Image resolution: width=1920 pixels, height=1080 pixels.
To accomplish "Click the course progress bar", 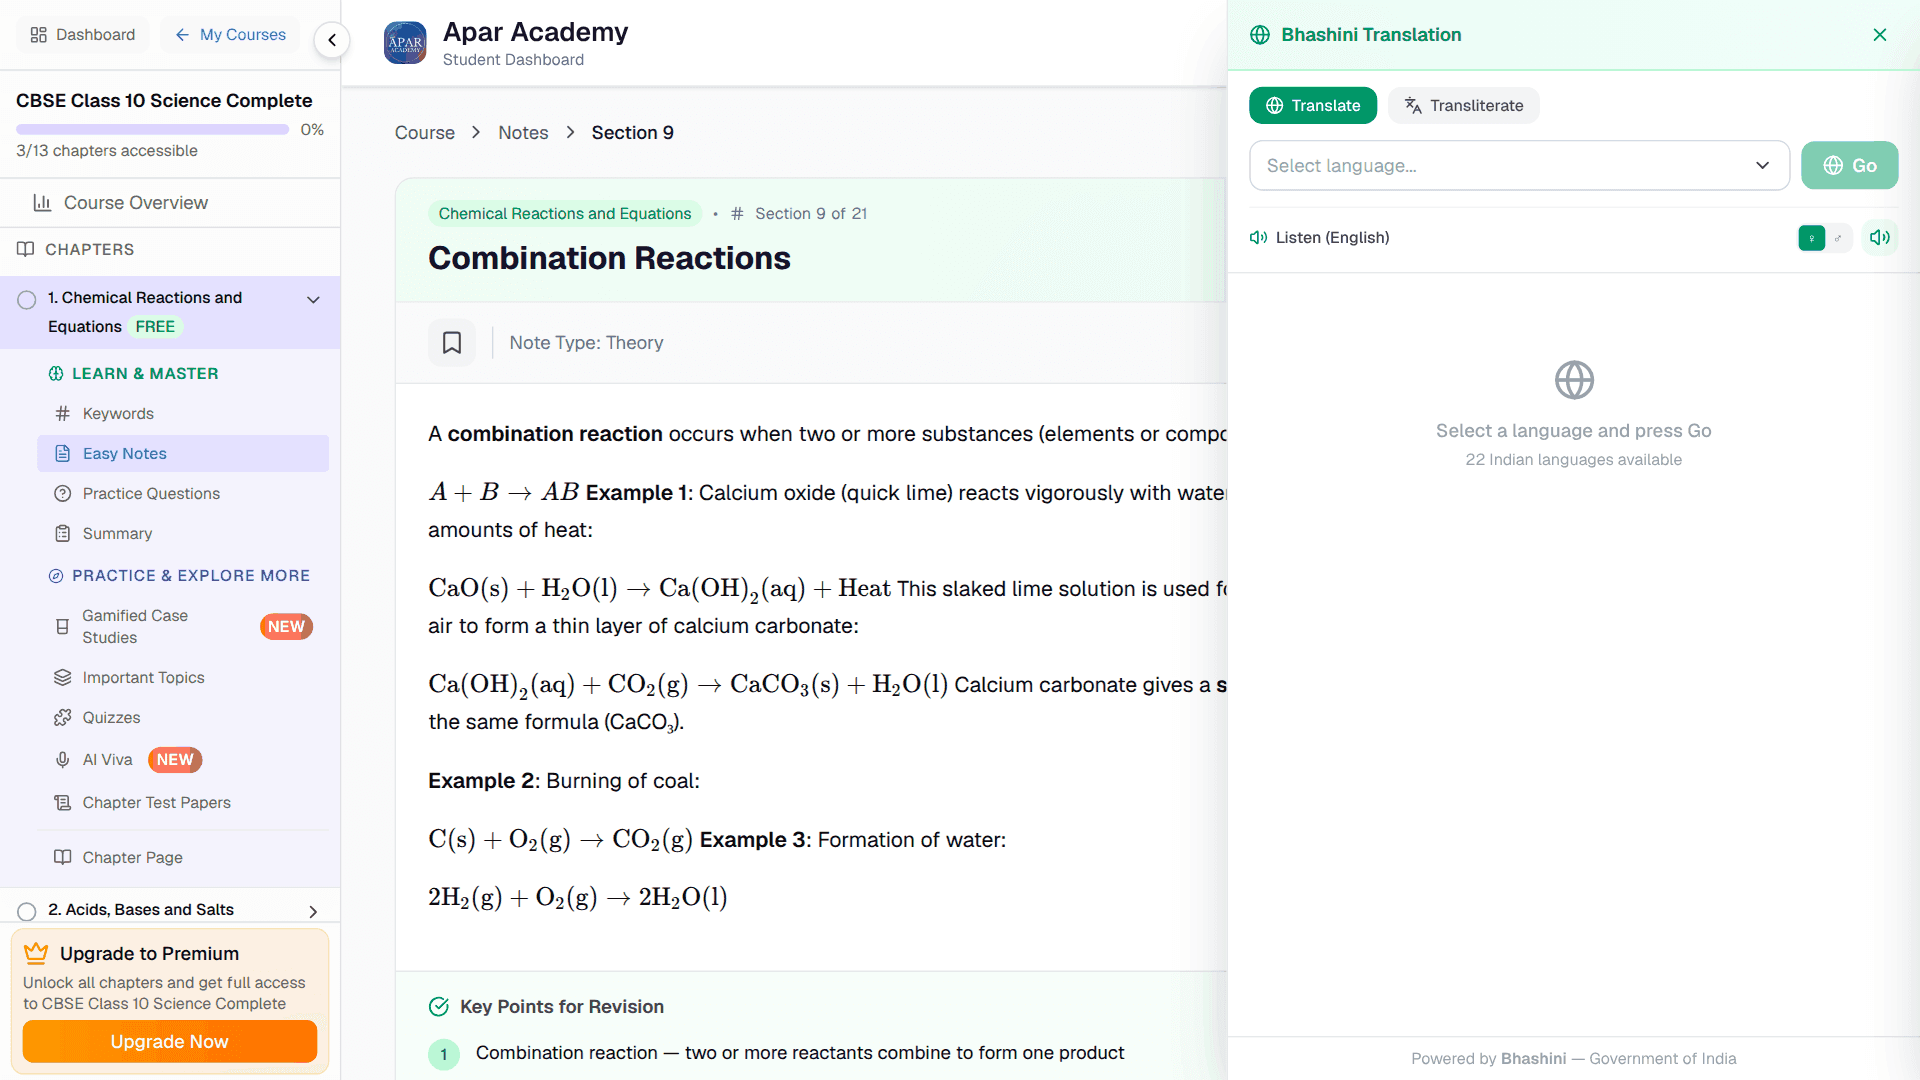I will point(152,130).
